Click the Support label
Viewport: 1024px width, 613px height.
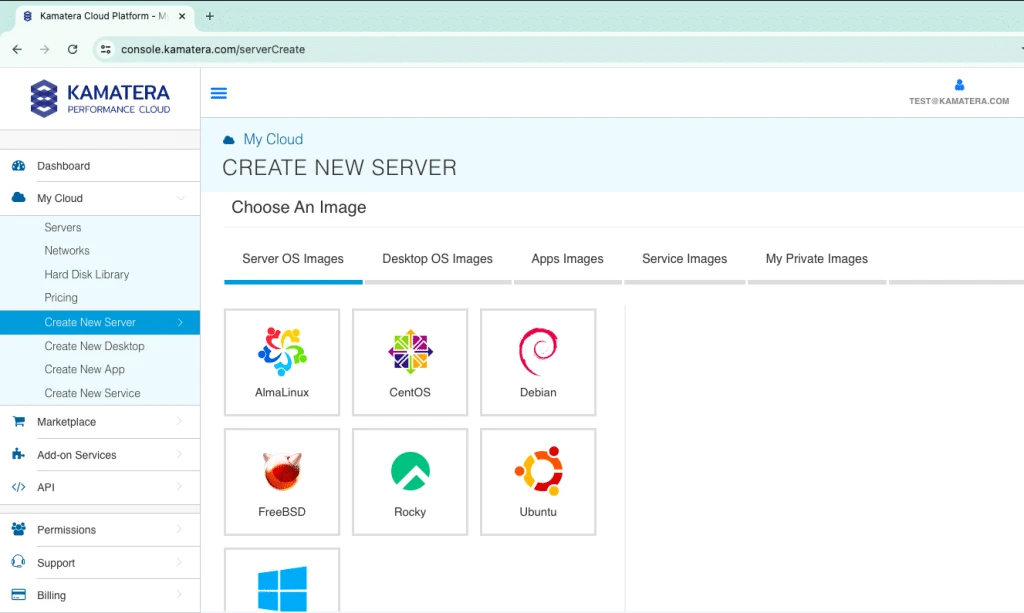[56, 563]
